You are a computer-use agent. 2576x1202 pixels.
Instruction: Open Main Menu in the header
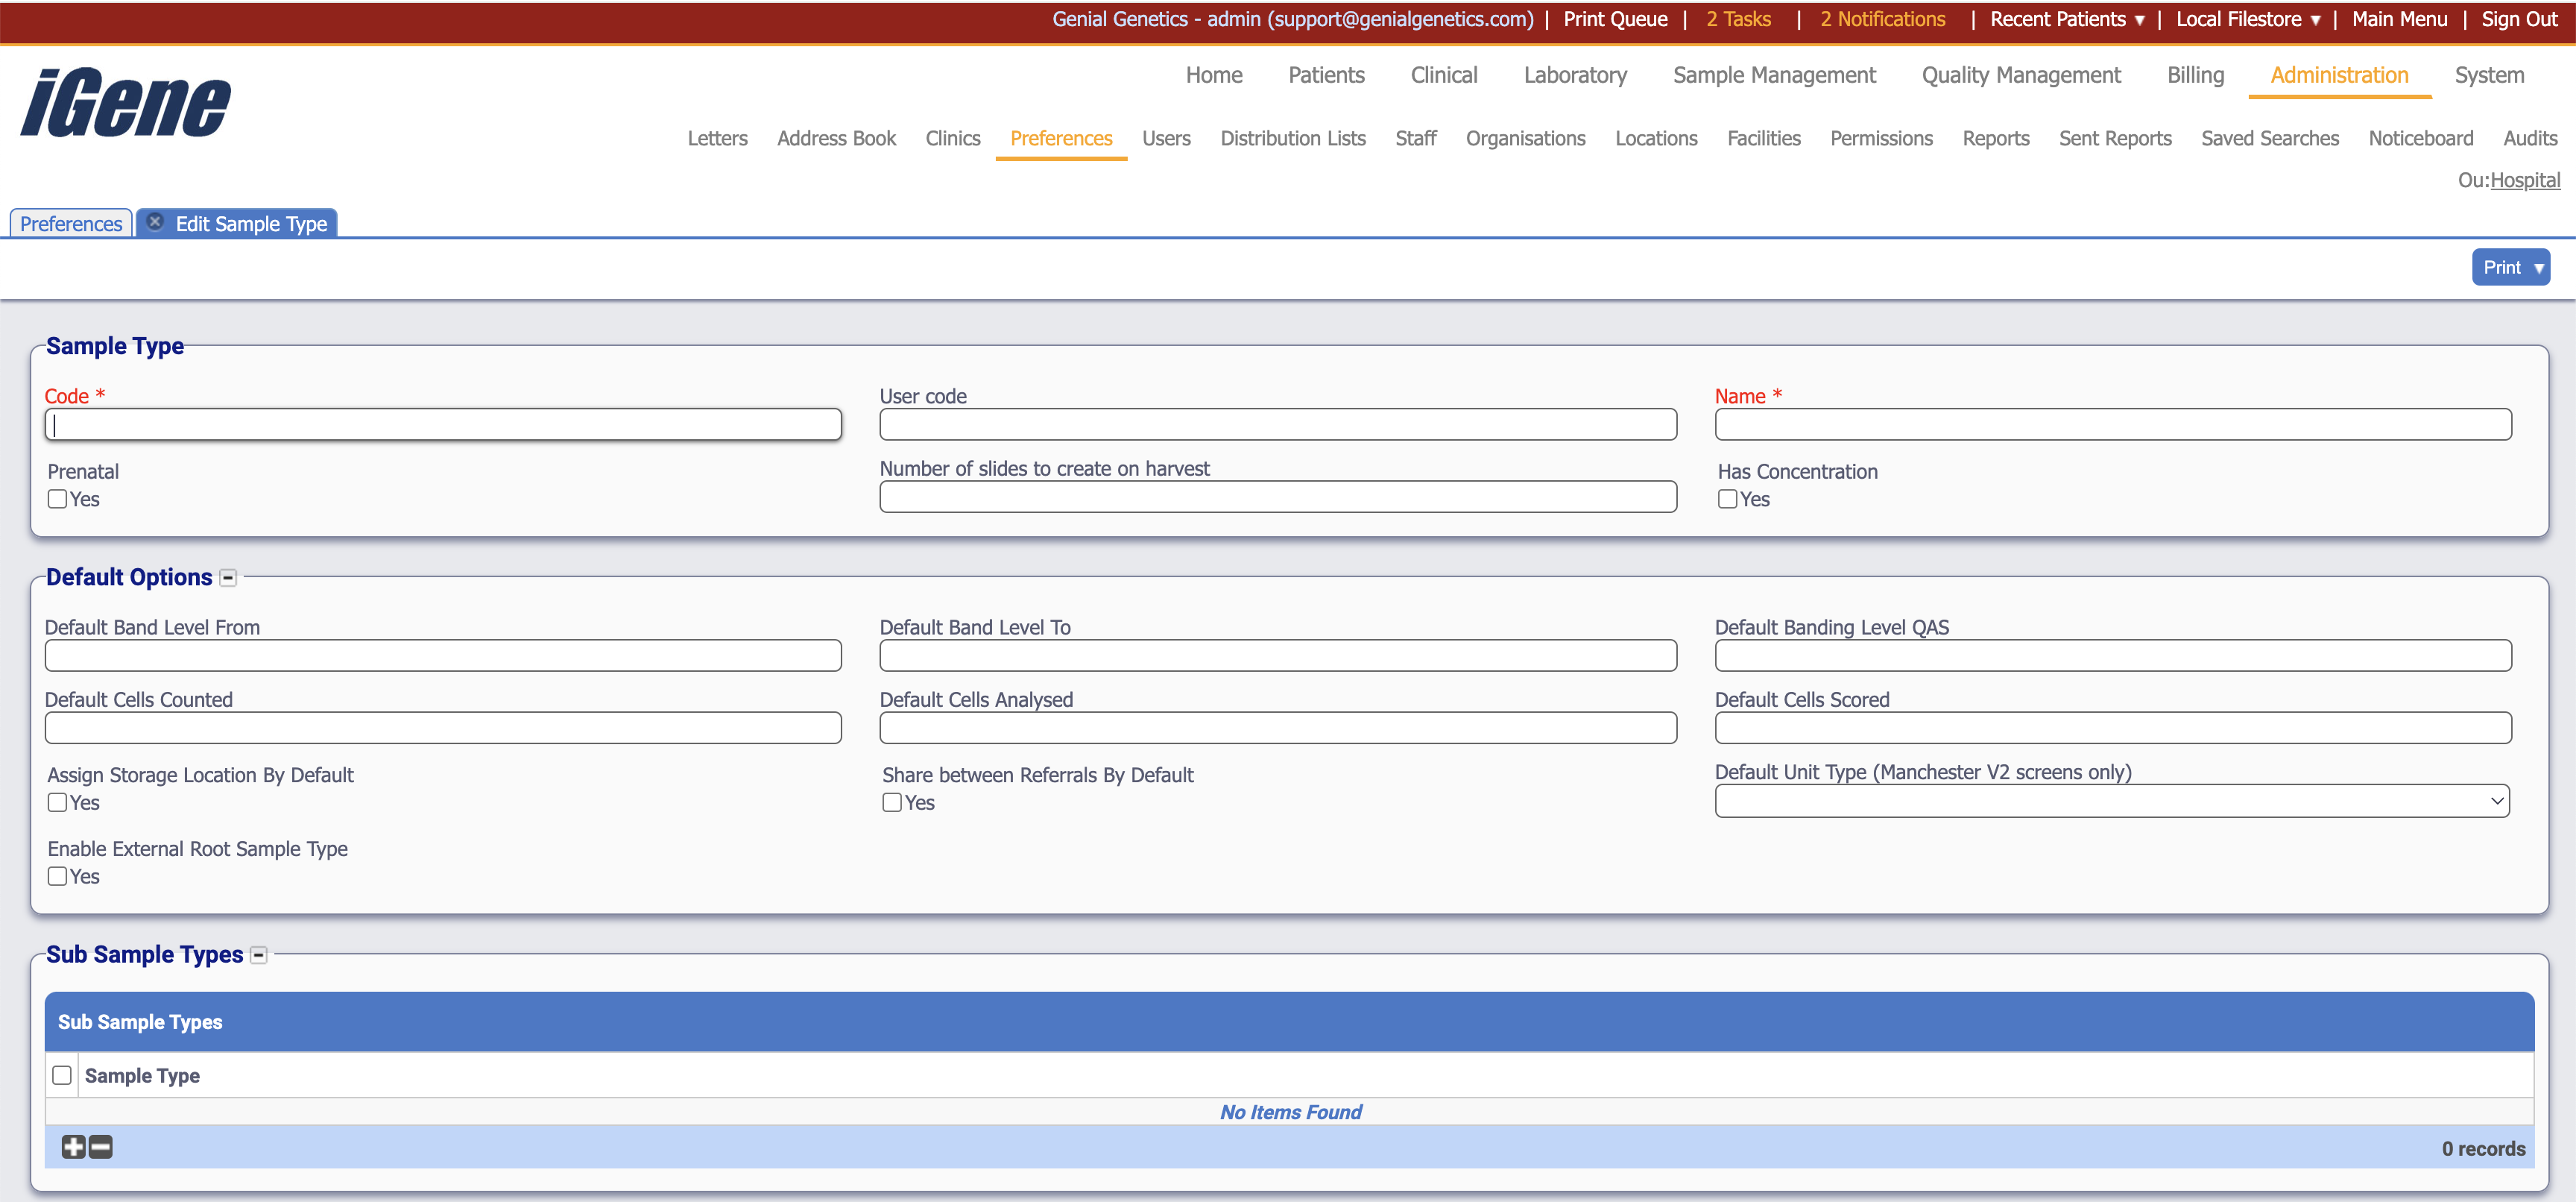point(2399,19)
